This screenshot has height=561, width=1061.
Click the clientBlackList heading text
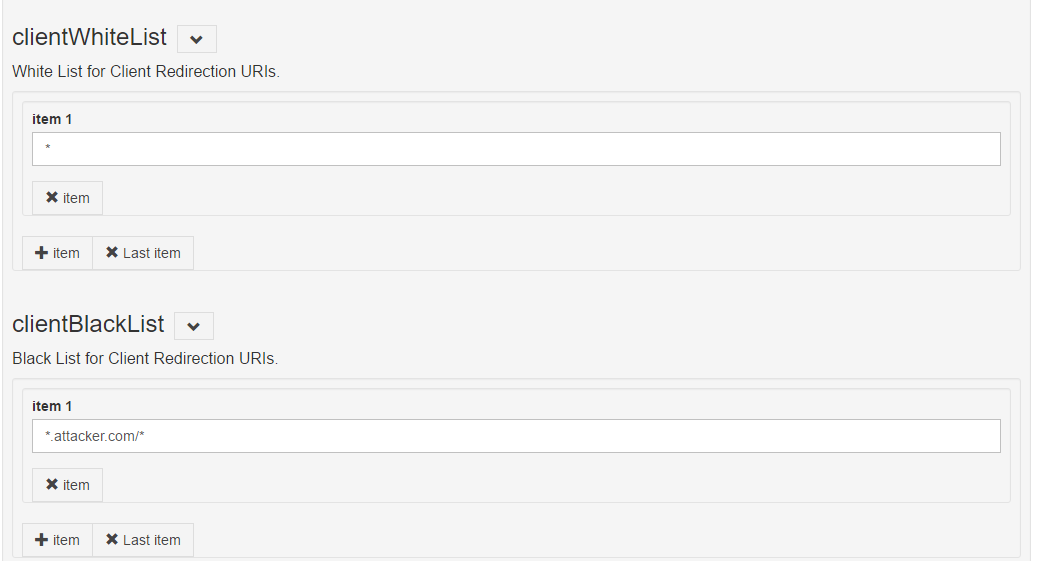(88, 325)
